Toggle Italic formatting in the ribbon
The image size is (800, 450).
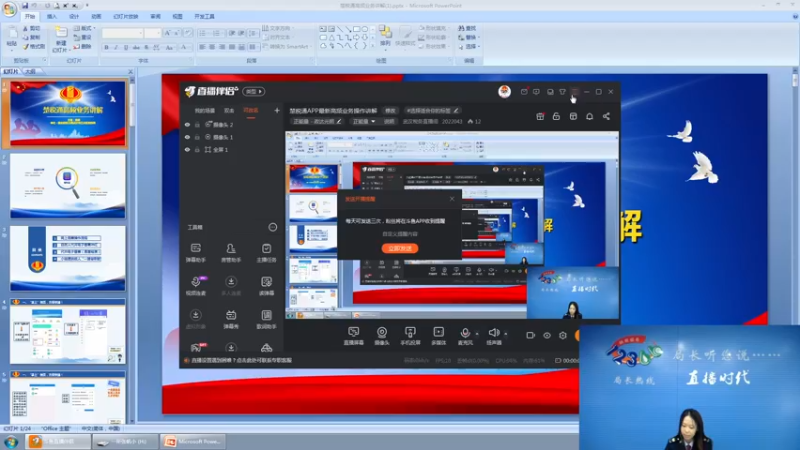coord(116,47)
